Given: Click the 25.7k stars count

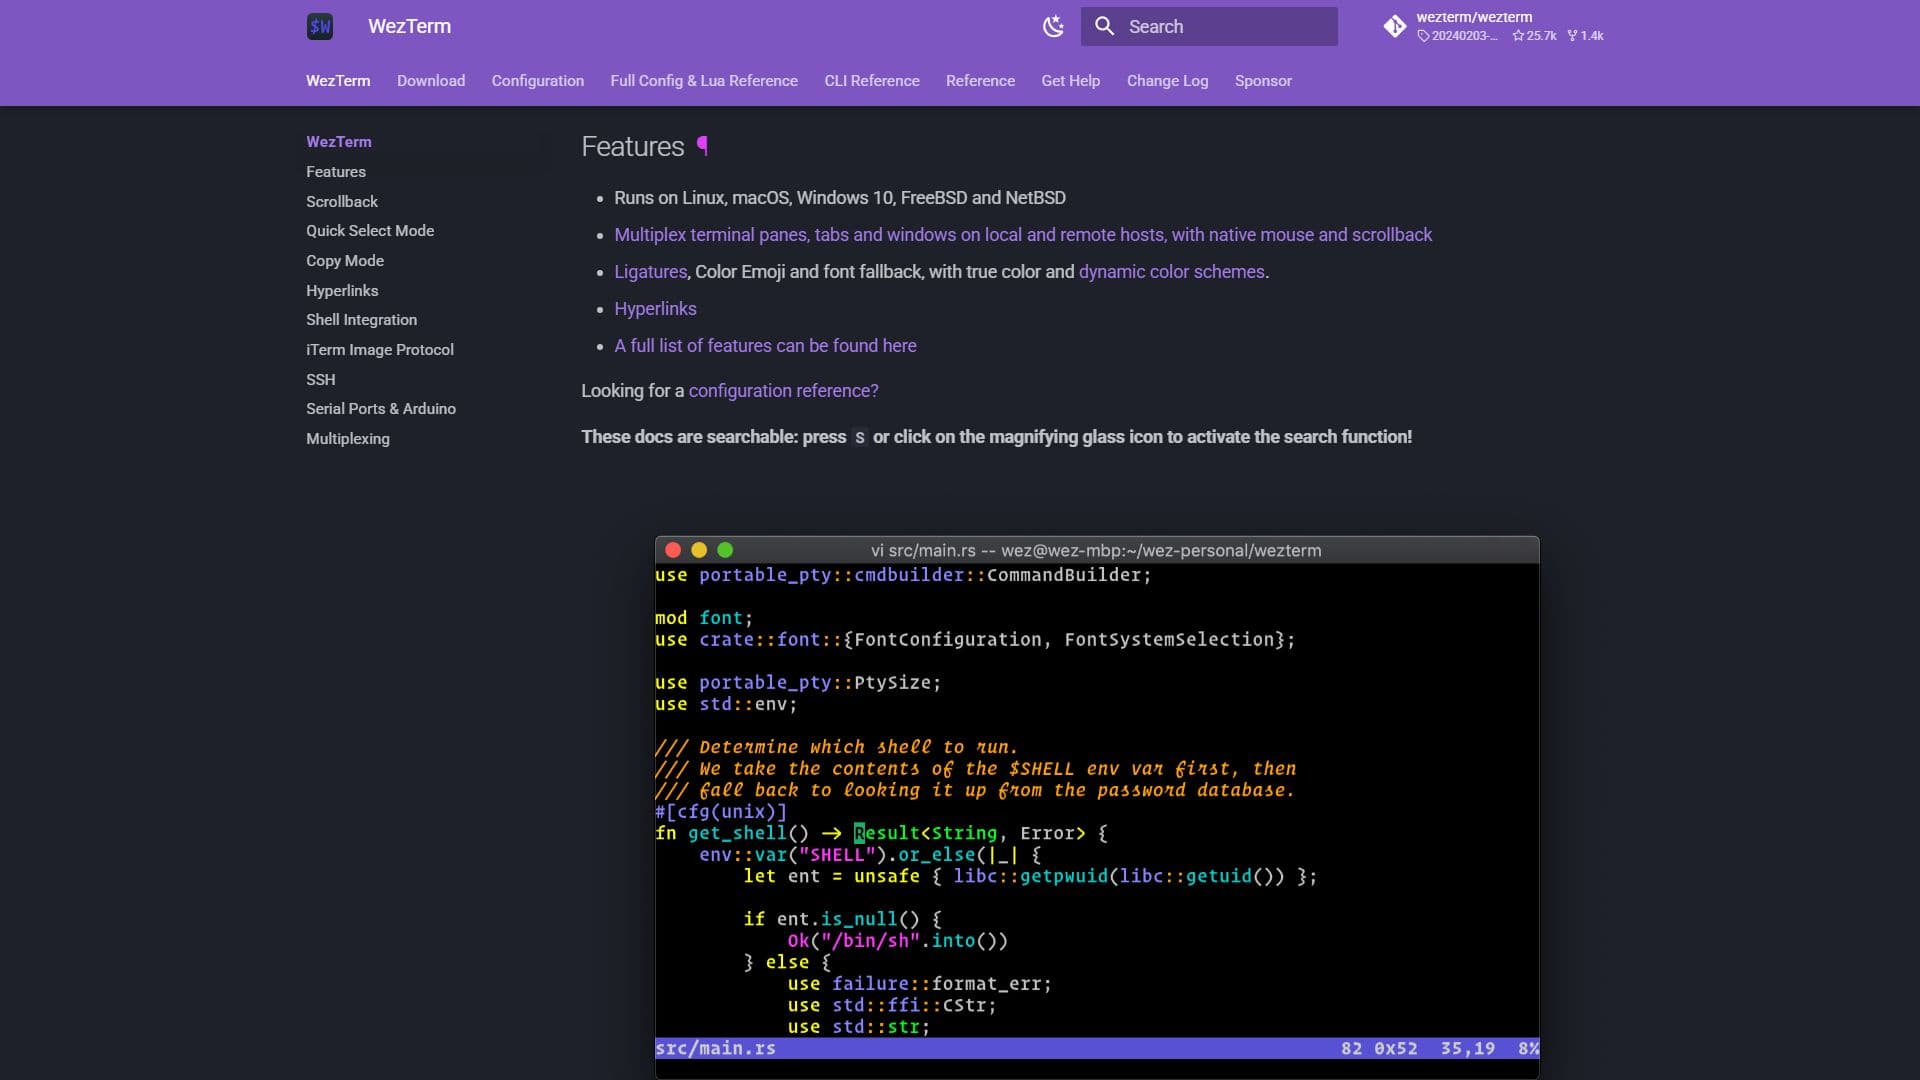Looking at the screenshot, I should click(x=1535, y=36).
